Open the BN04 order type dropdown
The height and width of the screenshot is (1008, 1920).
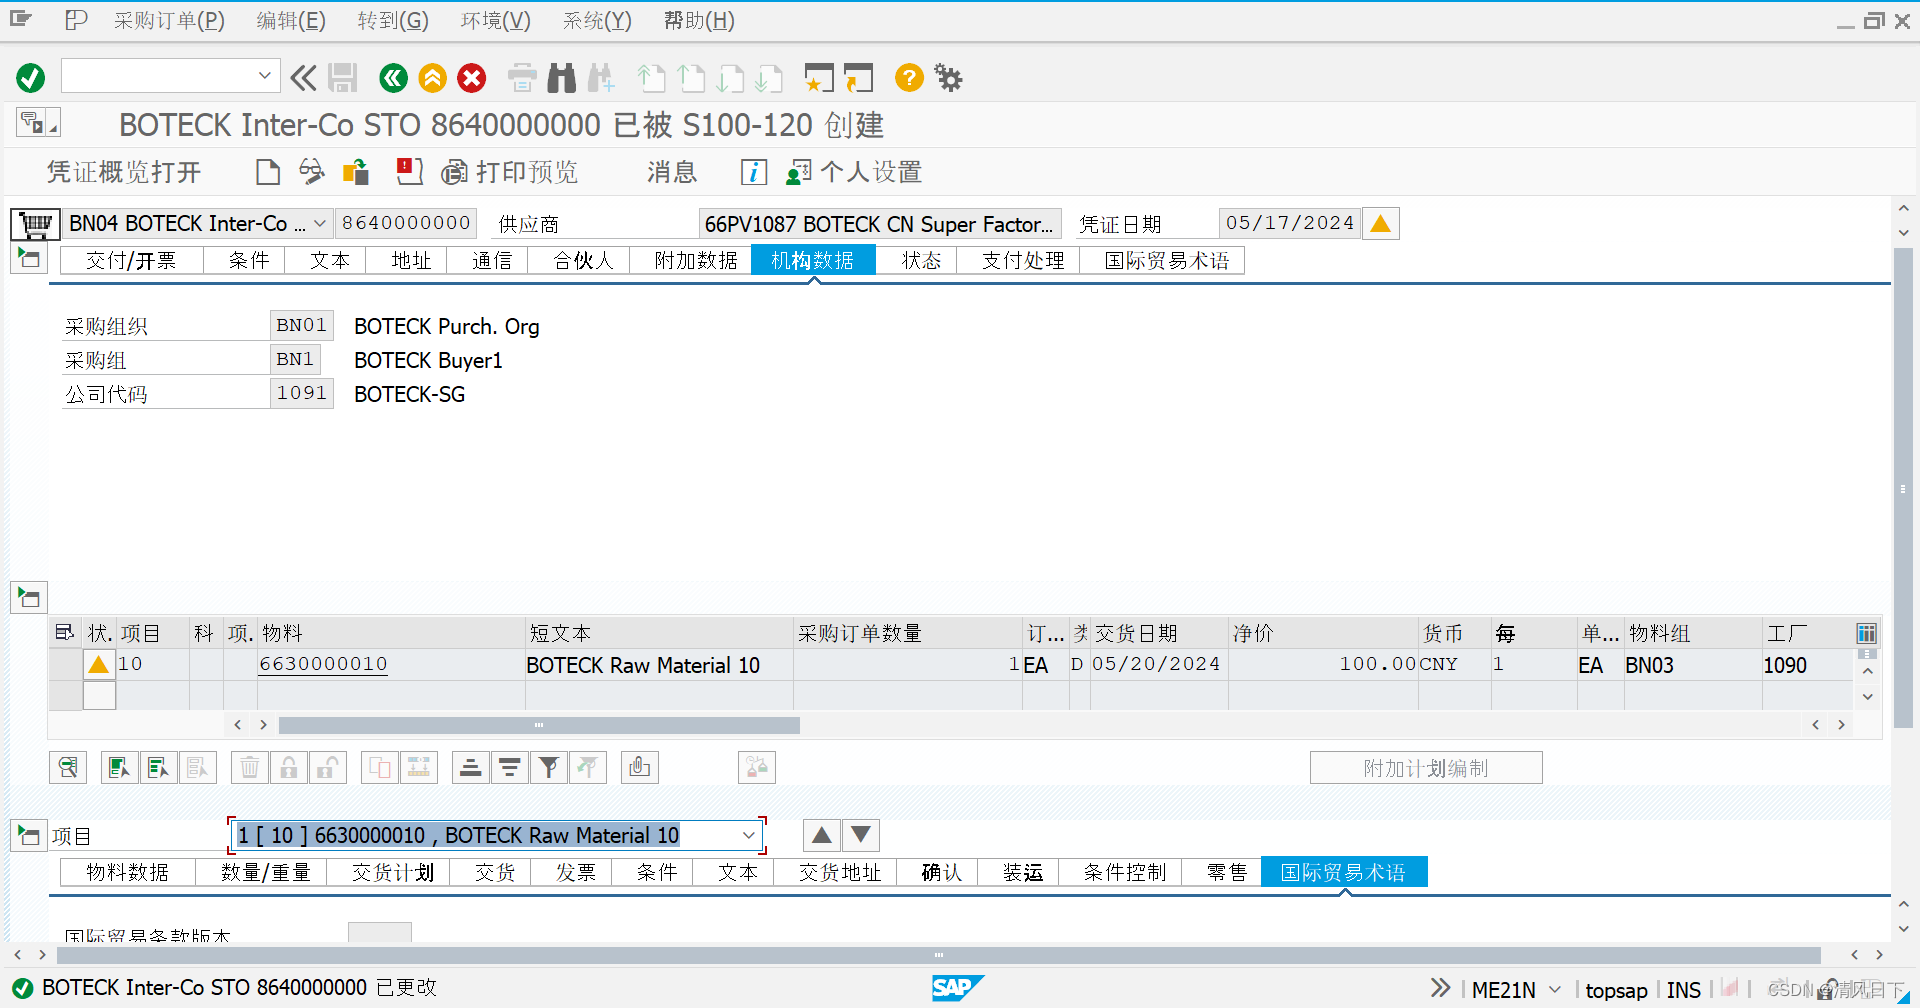318,223
